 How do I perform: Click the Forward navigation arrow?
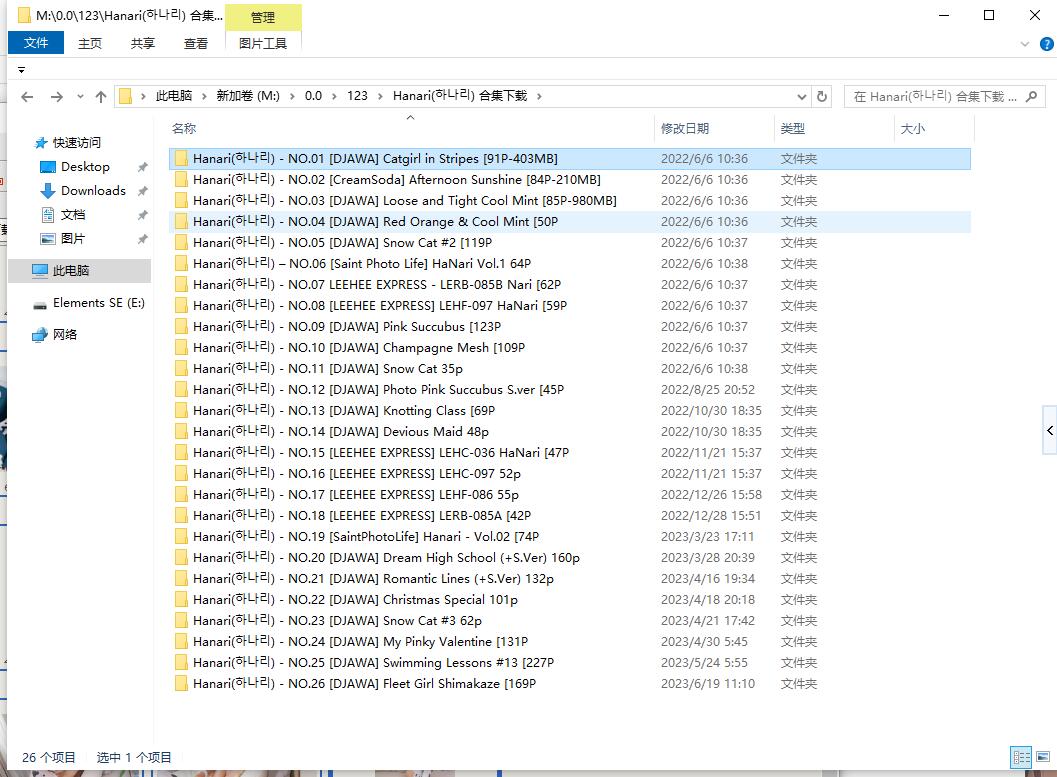point(57,97)
